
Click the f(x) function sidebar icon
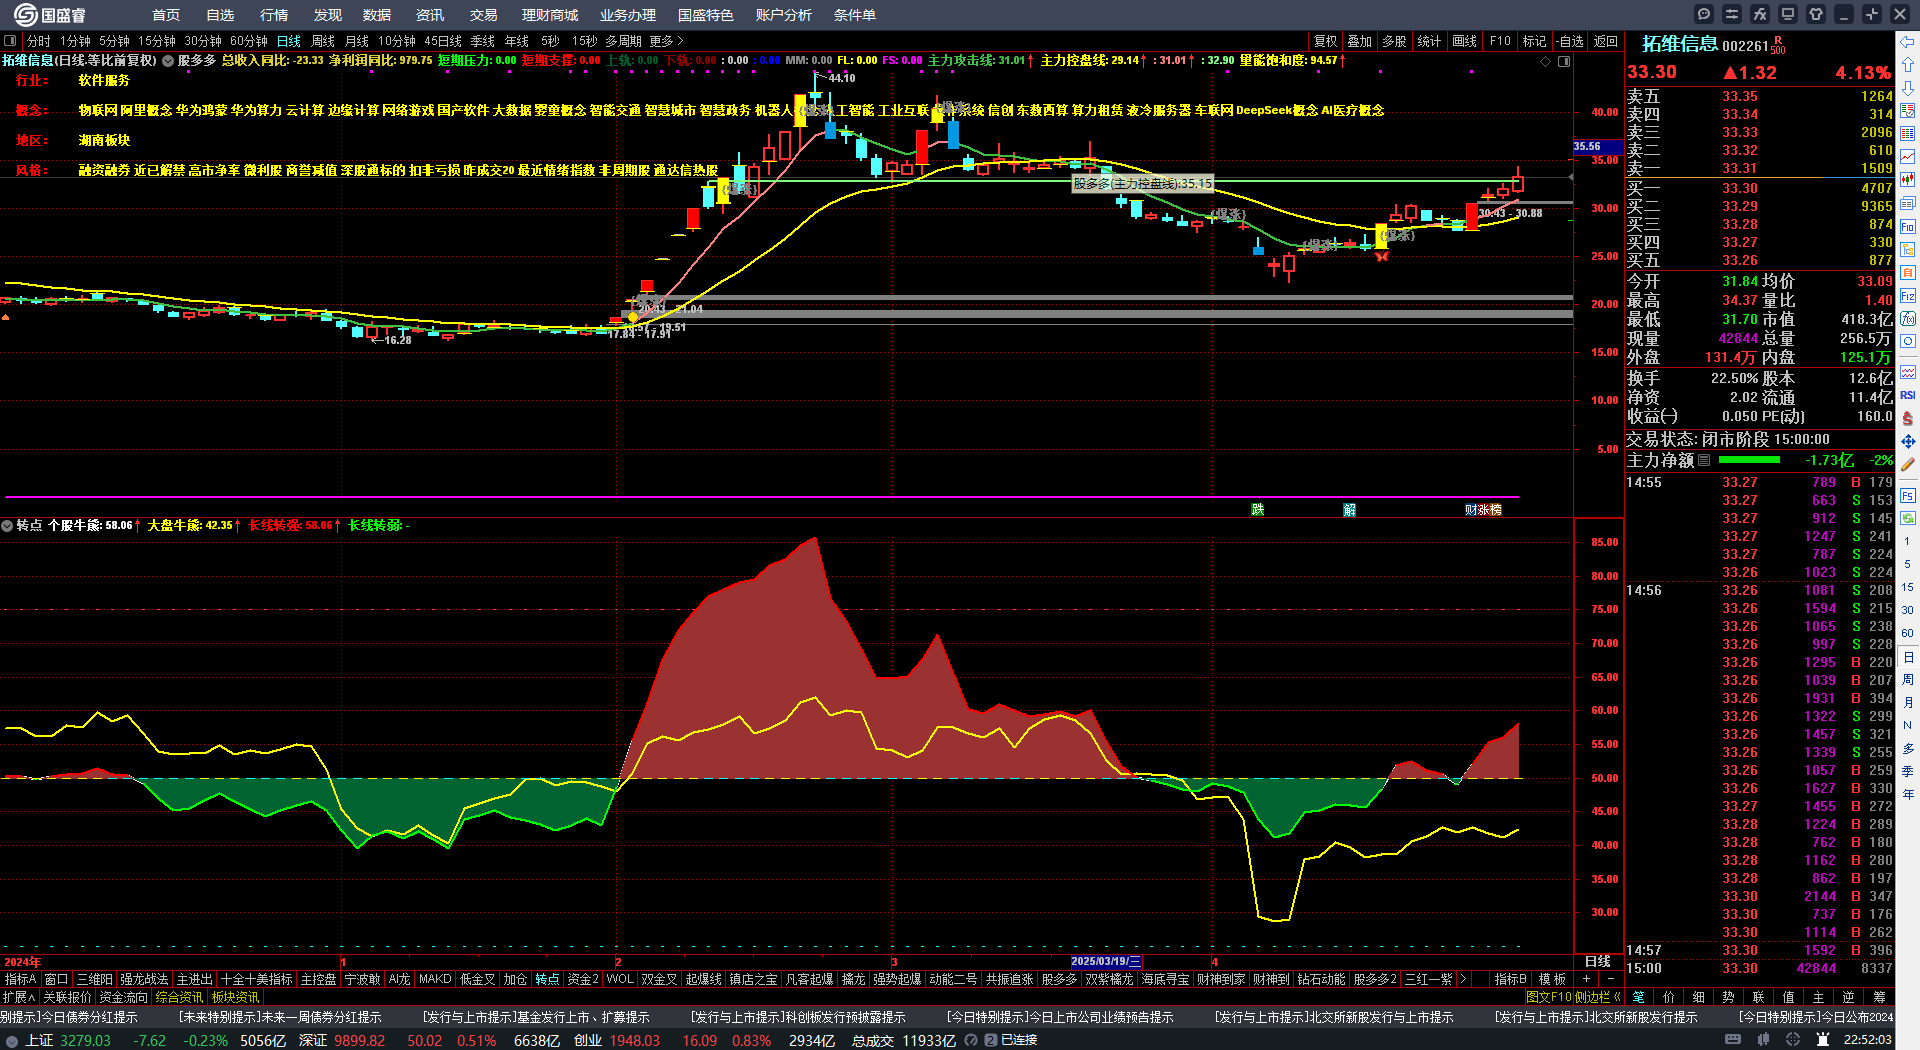[1908, 319]
